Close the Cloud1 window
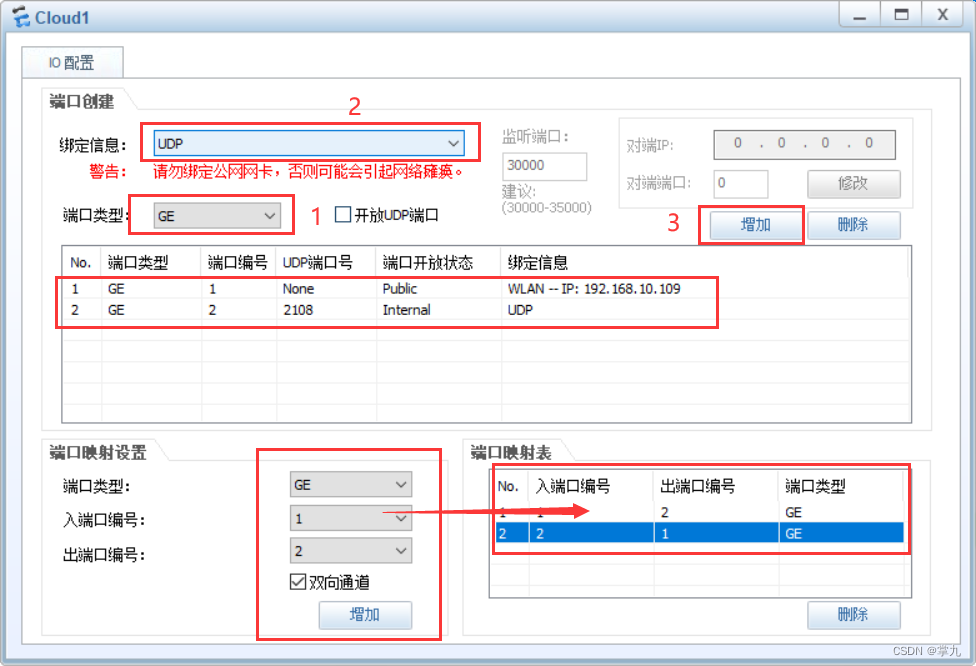The height and width of the screenshot is (666, 976). 943,15
